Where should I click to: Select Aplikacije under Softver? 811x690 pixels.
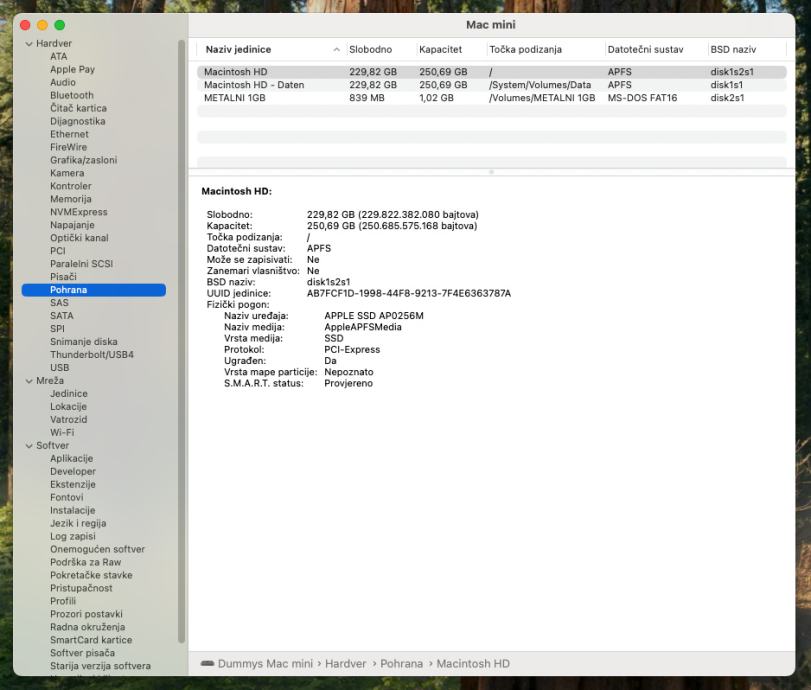coord(71,459)
